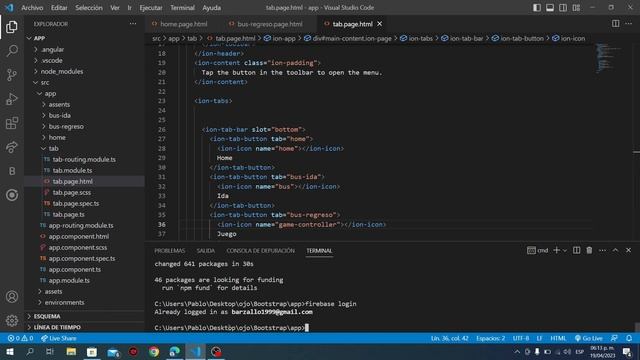This screenshot has height=360, width=640.
Task: Add a new terminal with plus icon
Action: coord(556,250)
